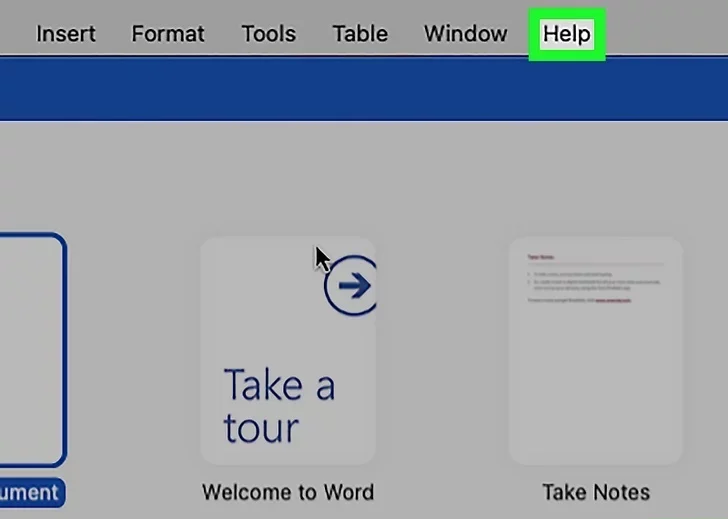Click the highlighted 'ument' document label
The height and width of the screenshot is (519, 728).
pyautogui.click(x=32, y=493)
